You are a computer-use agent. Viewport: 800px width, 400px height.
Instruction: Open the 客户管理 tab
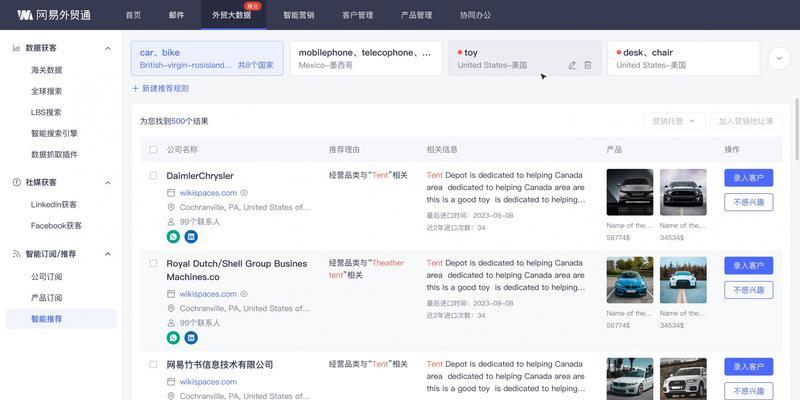click(x=358, y=15)
